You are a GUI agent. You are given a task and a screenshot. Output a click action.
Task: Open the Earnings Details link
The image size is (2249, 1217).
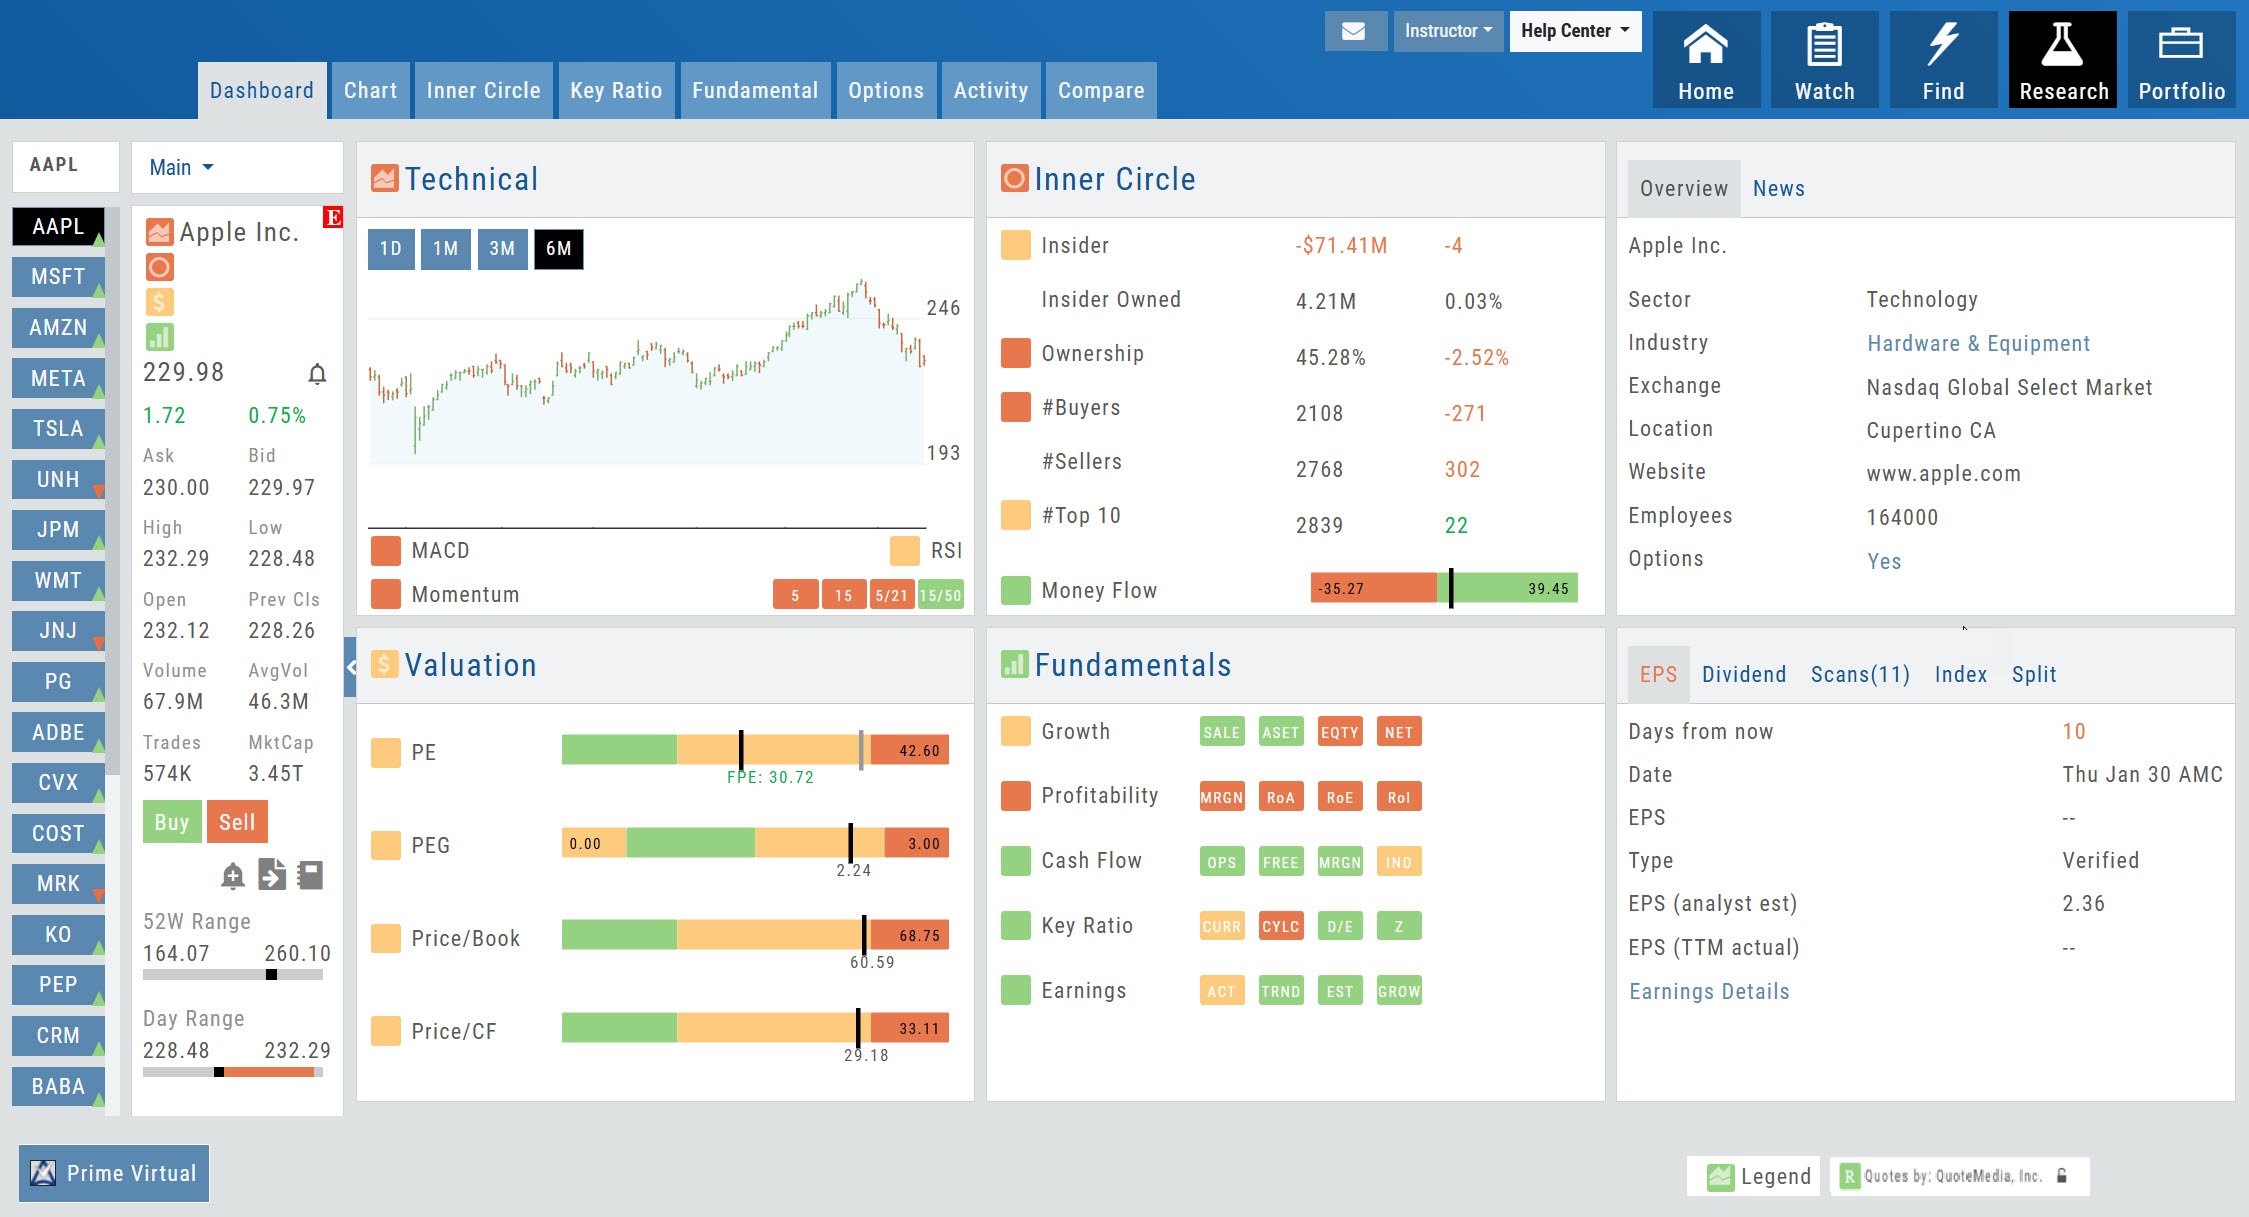tap(1709, 992)
